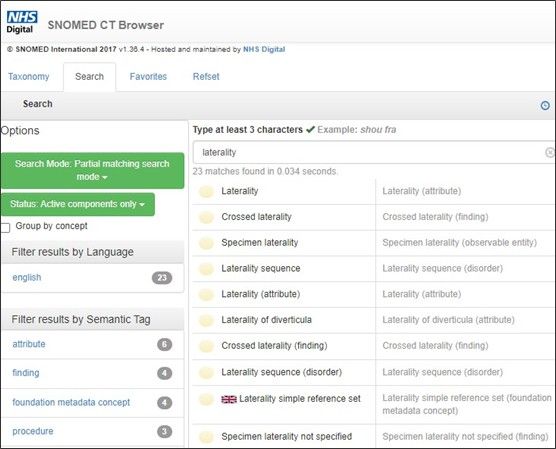Click Specimen laterality (observable entity) concept text

tap(460, 243)
